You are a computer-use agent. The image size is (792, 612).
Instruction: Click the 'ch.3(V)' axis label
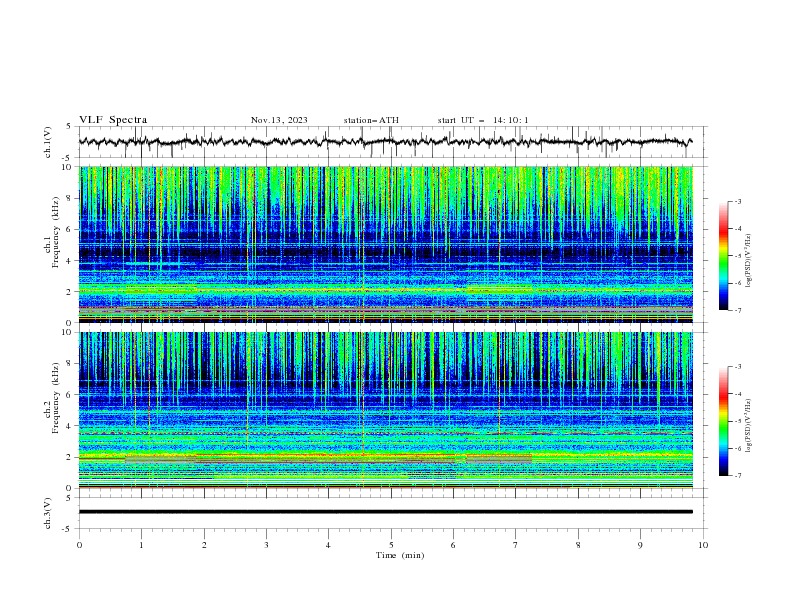[47, 513]
